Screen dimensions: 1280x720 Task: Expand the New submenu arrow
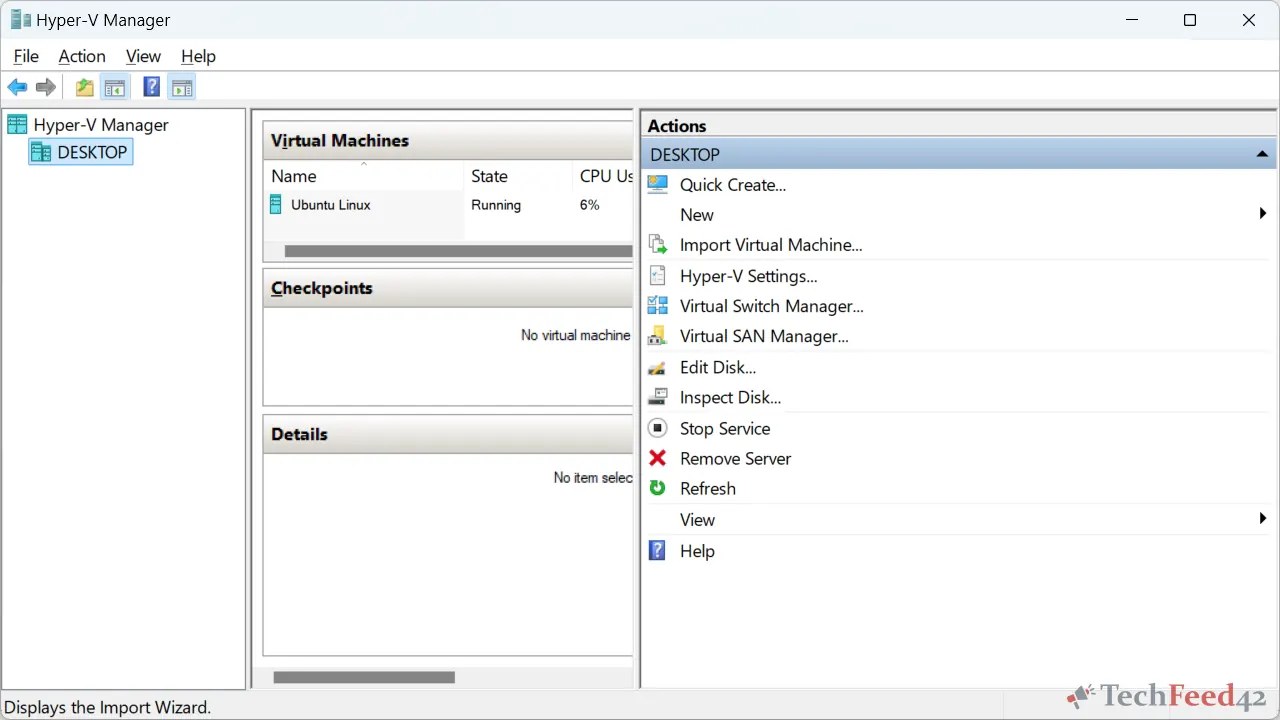pos(1263,214)
